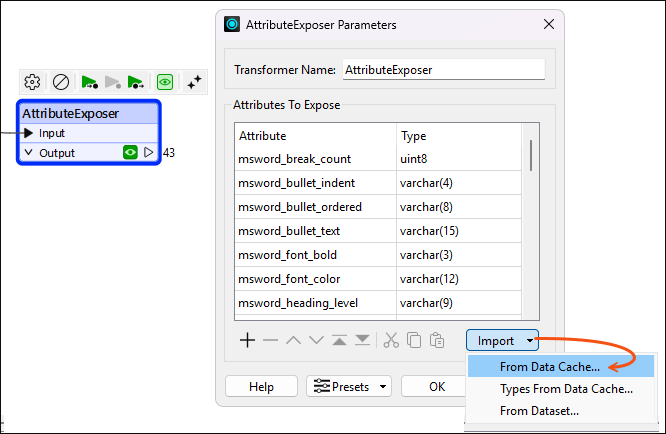Open the Import dropdown arrow
Image resolution: width=666 pixels, height=434 pixels.
(x=530, y=341)
